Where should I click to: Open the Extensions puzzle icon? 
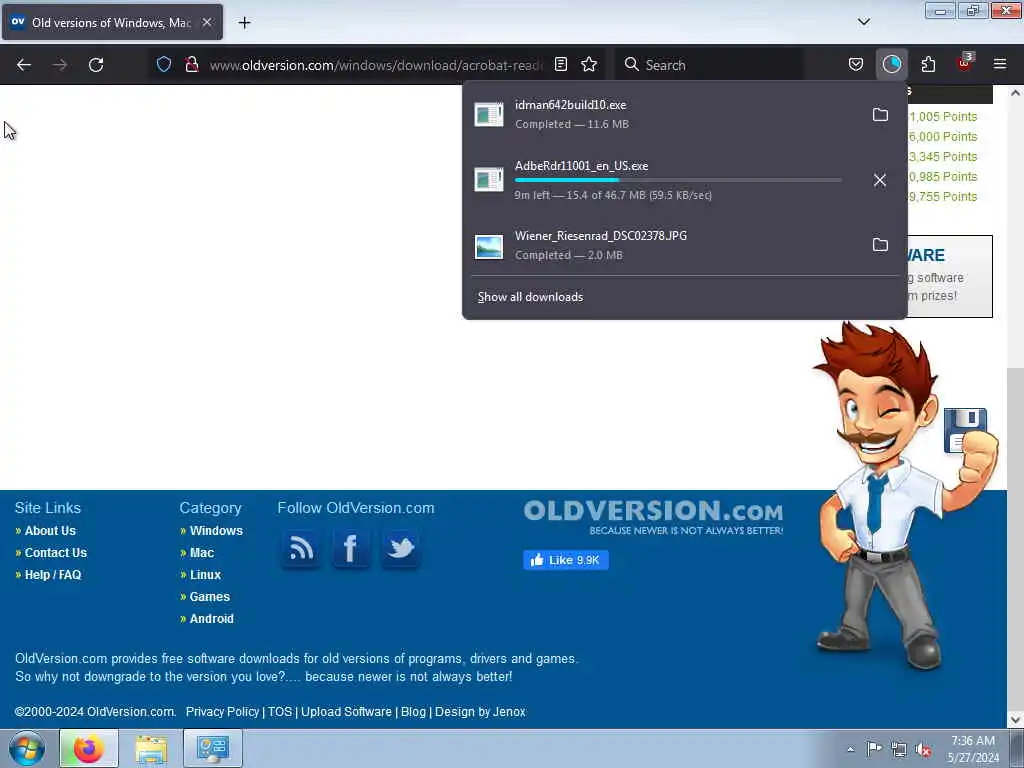pyautogui.click(x=928, y=64)
